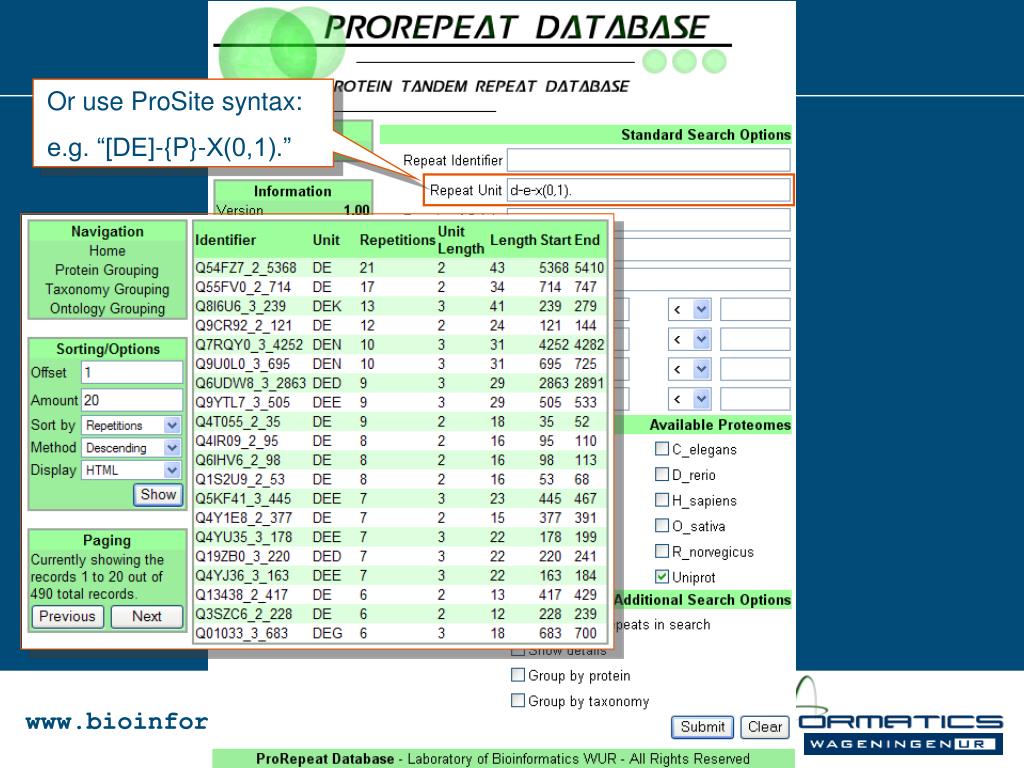Viewport: 1024px width, 768px height.
Task: Check the C_elegans proteome checkbox
Action: click(662, 449)
